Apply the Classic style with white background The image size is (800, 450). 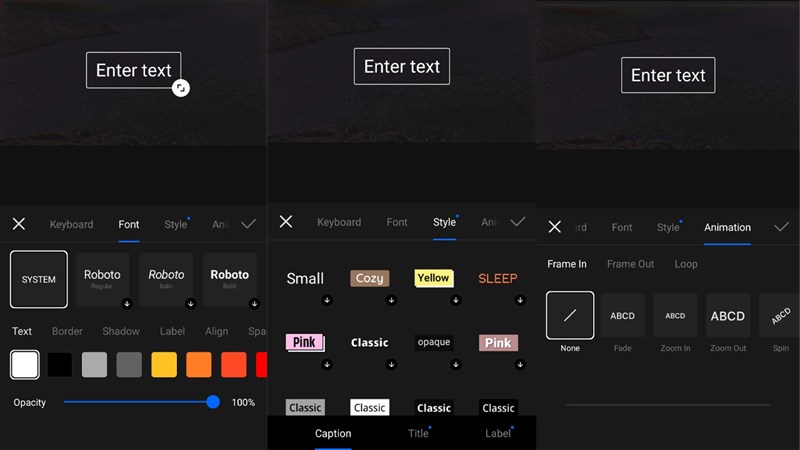click(369, 407)
